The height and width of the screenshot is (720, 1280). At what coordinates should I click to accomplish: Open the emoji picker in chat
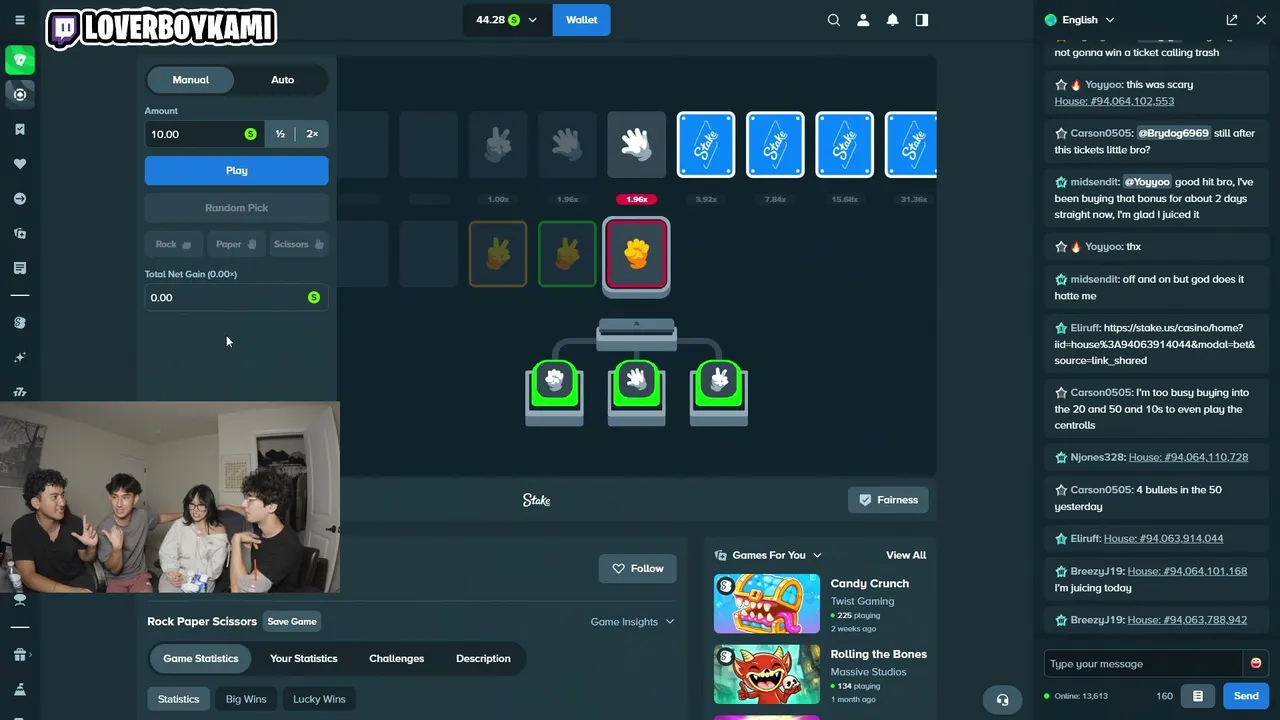click(1256, 663)
